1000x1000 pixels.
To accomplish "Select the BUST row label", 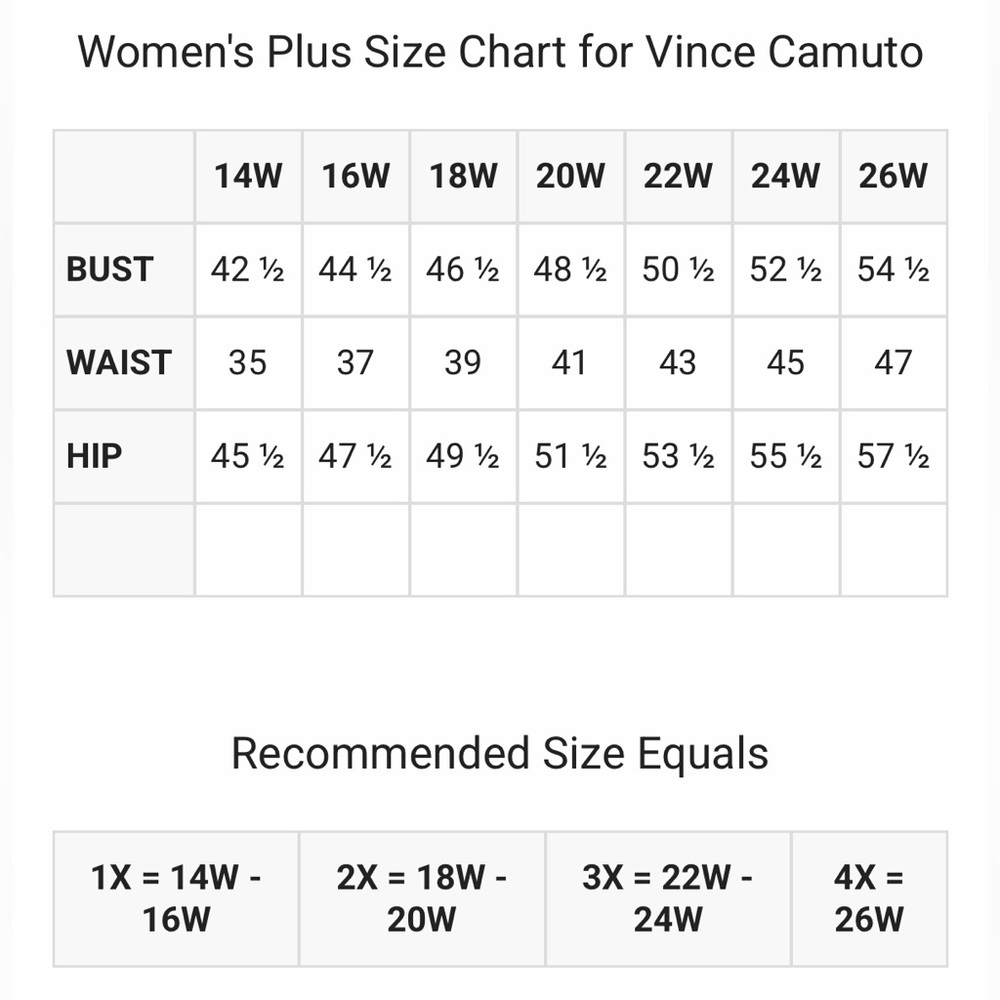I will [110, 270].
